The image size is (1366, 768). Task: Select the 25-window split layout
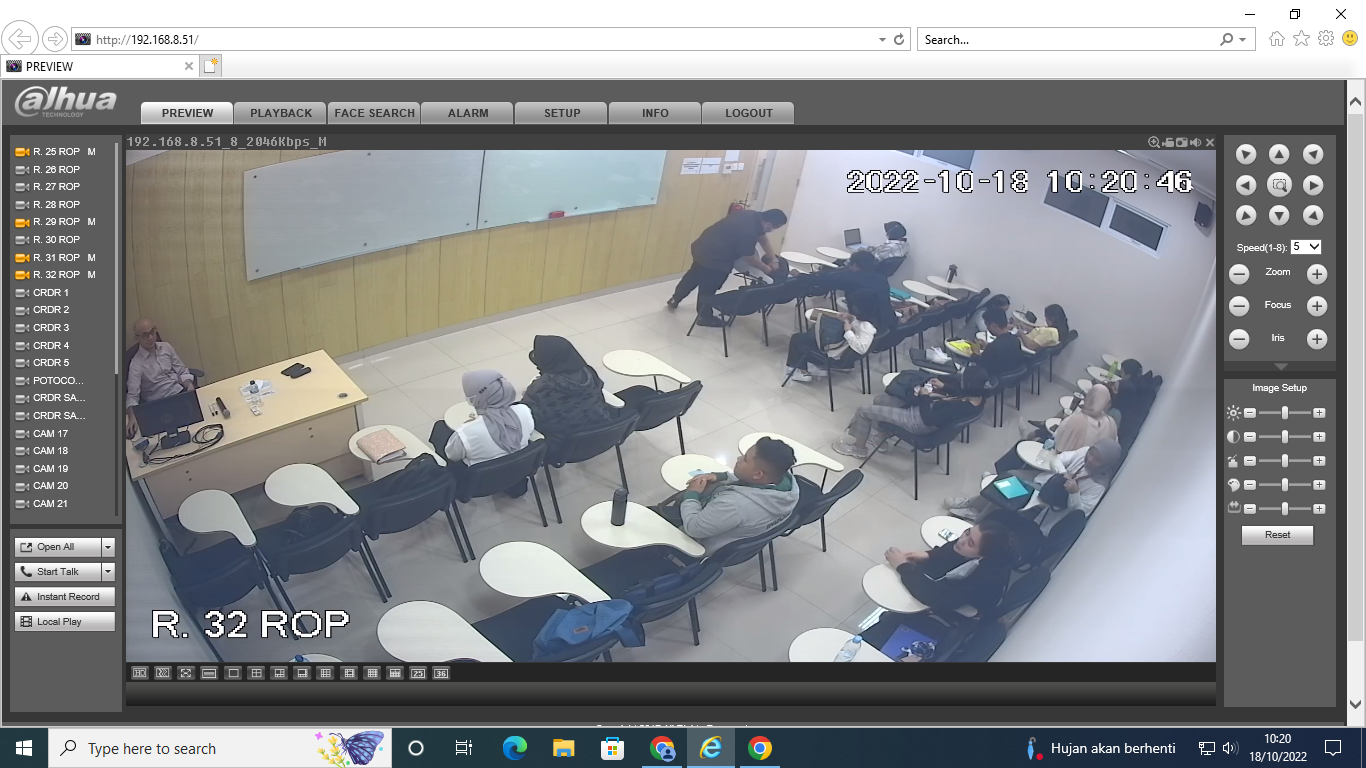(x=418, y=673)
